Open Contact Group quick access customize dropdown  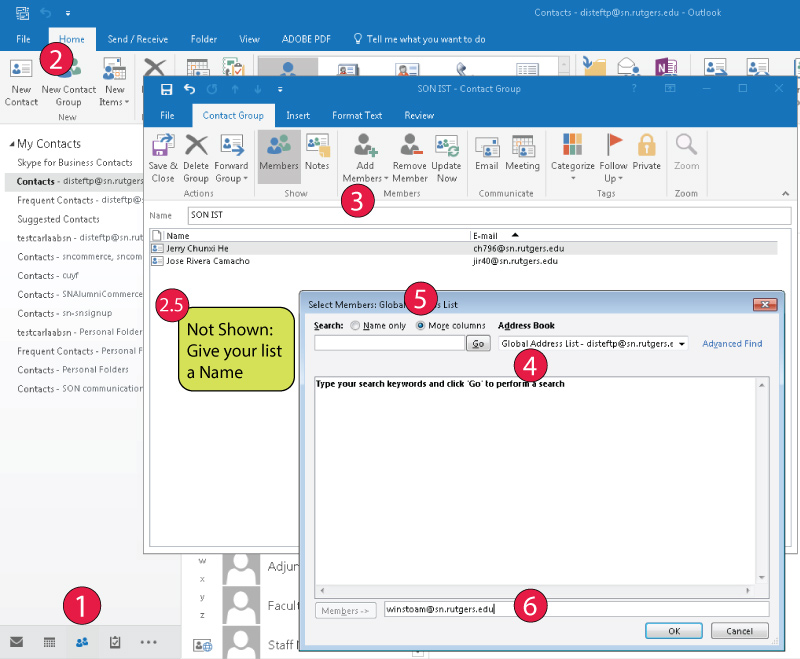point(280,89)
